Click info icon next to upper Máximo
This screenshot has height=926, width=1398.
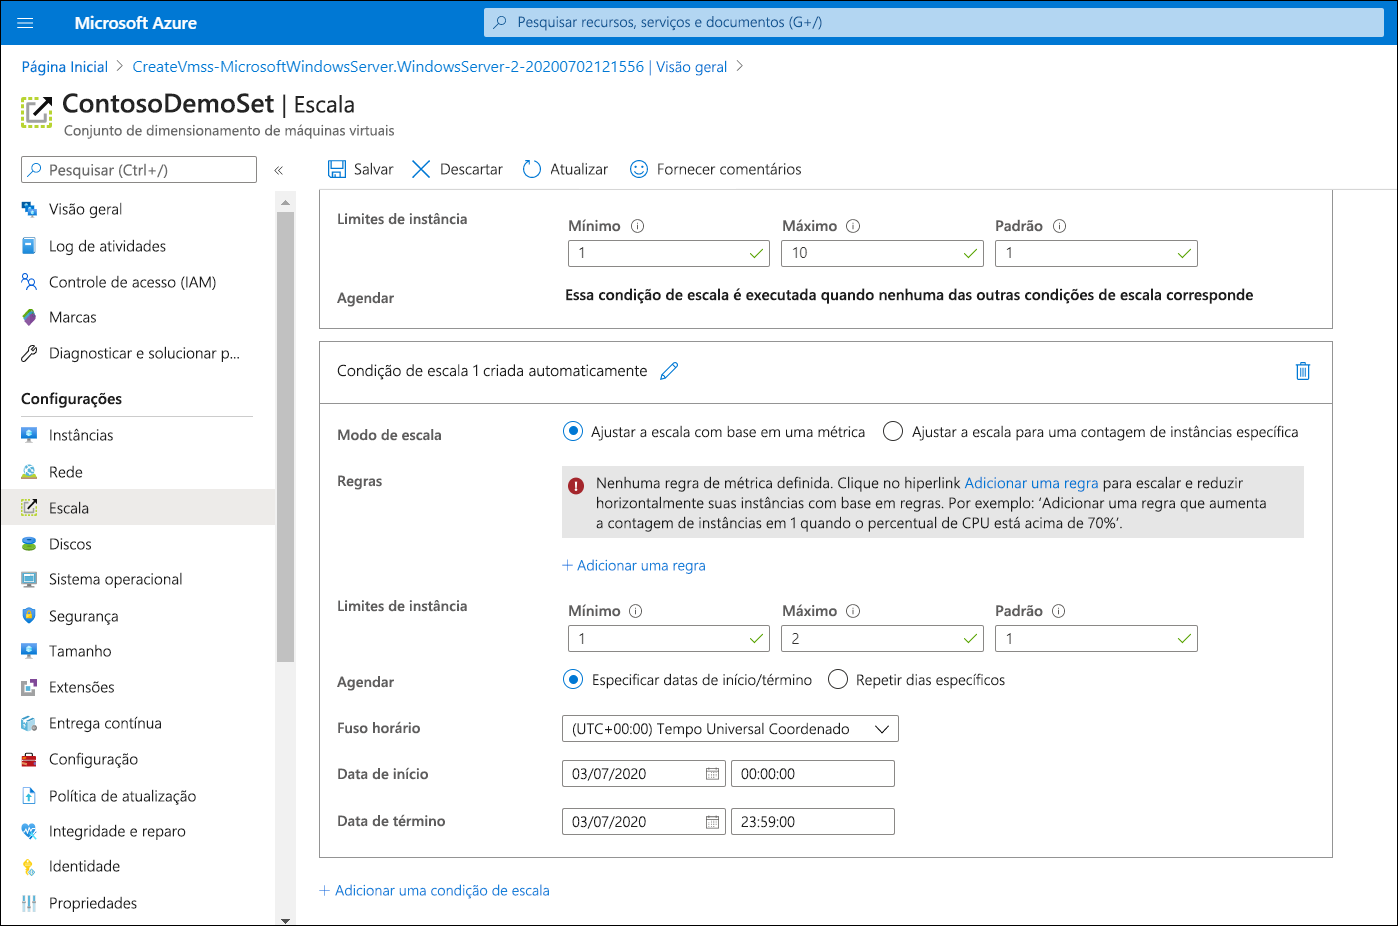click(x=853, y=226)
